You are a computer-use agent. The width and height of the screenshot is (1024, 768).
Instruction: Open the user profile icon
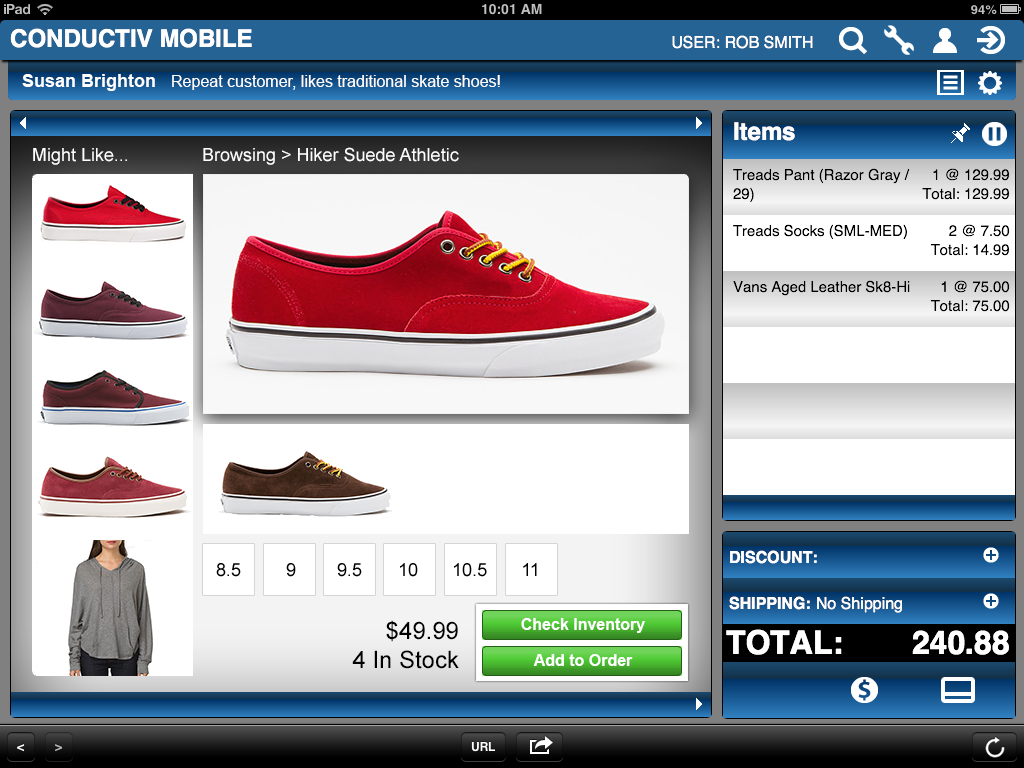pyautogui.click(x=944, y=41)
